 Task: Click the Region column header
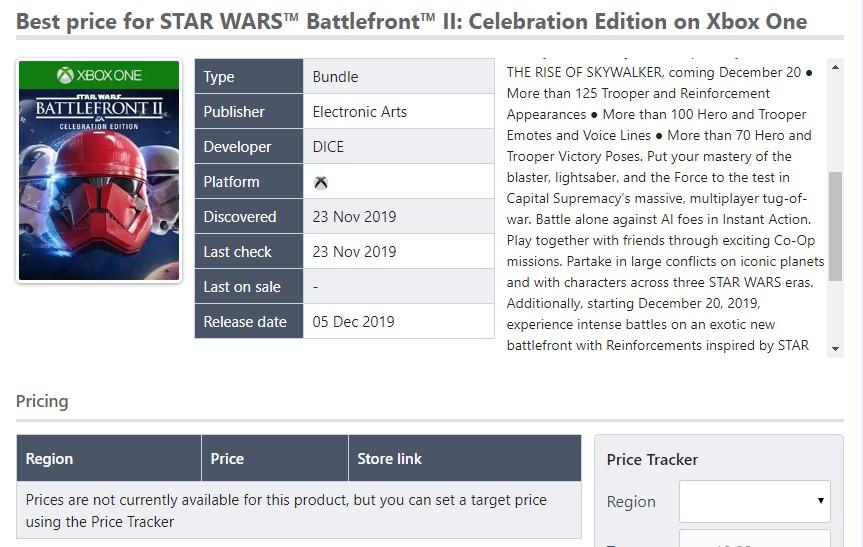click(50, 459)
